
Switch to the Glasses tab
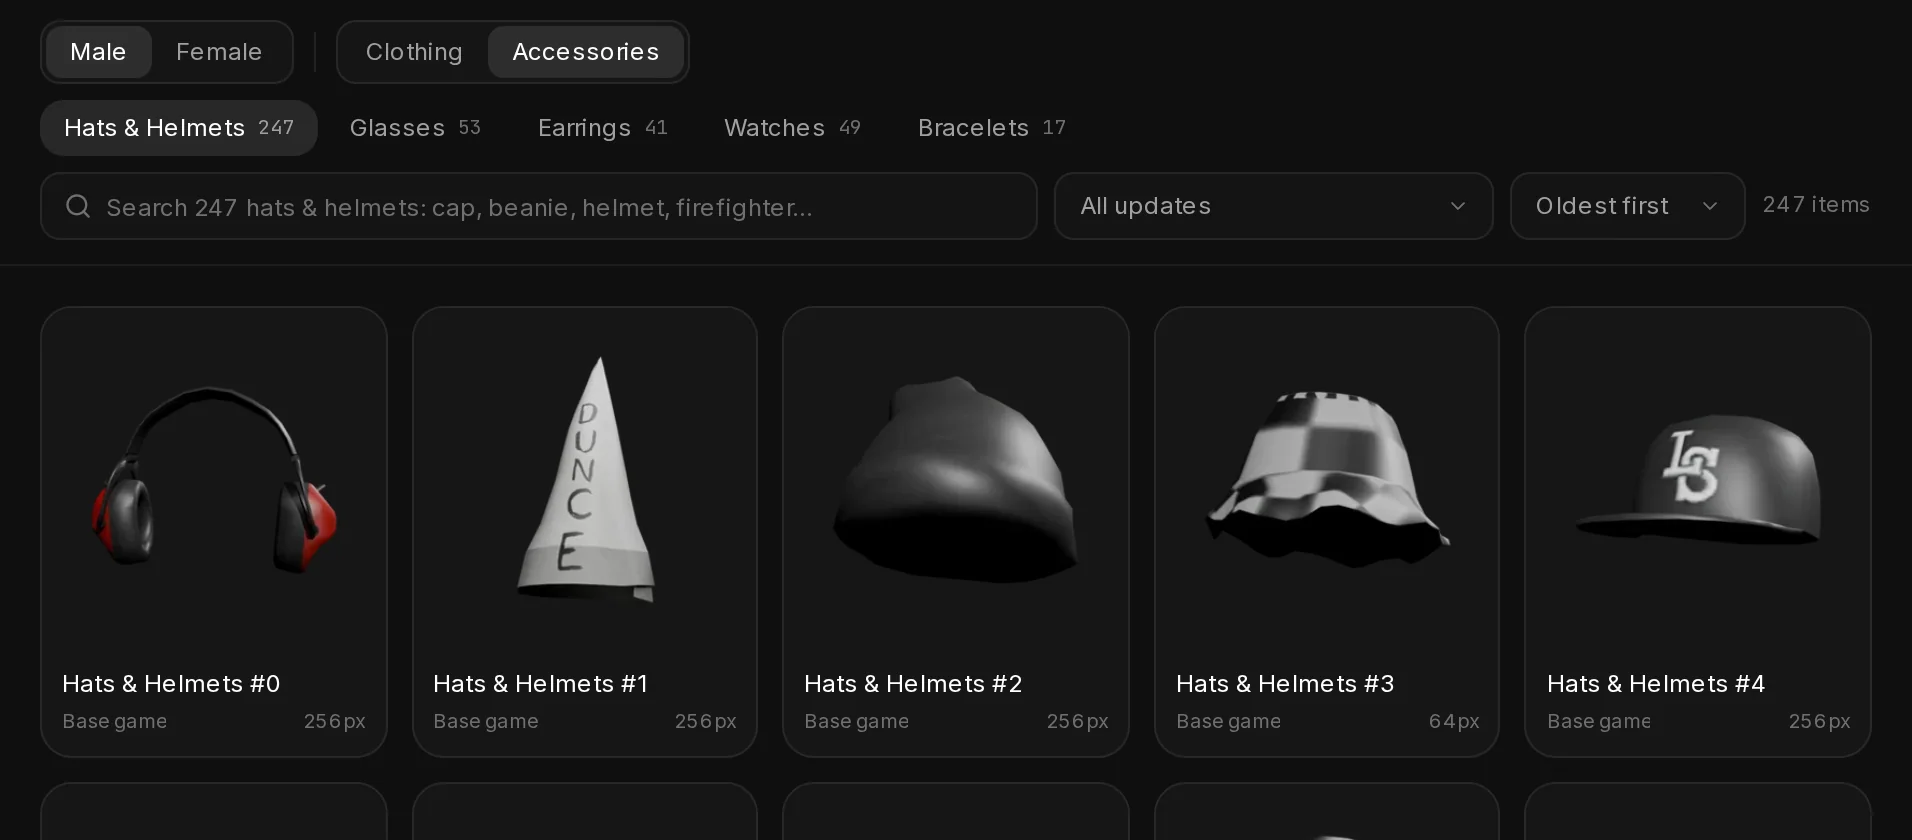tap(415, 128)
